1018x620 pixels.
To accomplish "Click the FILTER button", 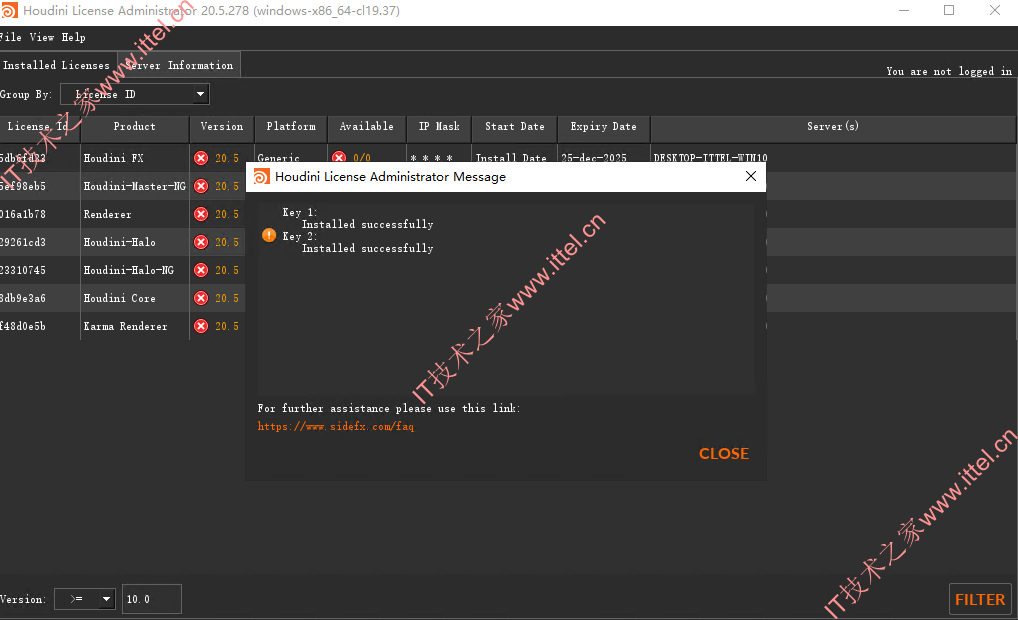I will point(980,599).
